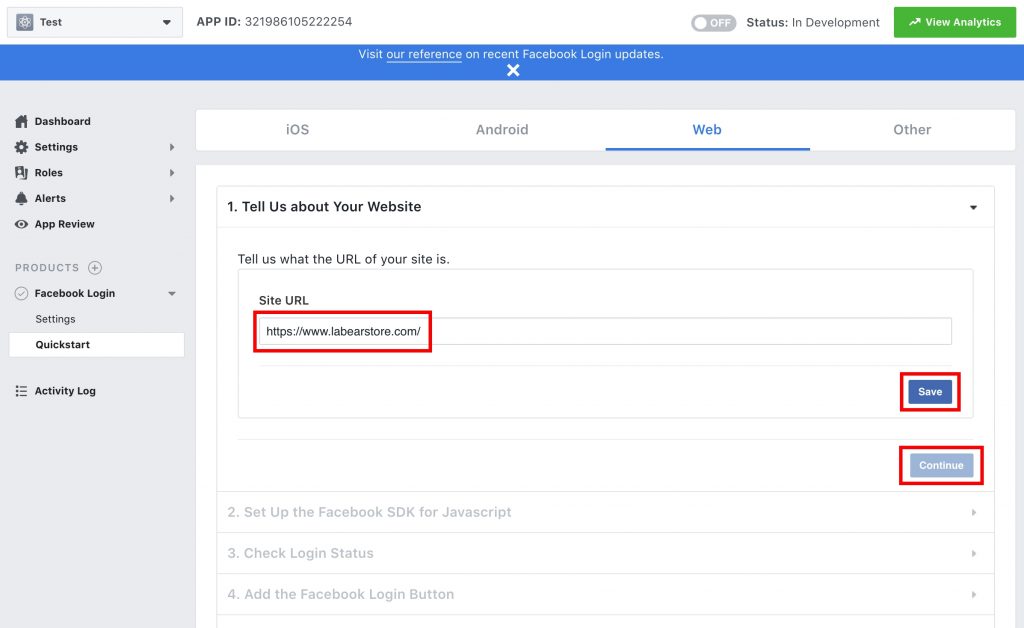Click the App Review eye icon
Image resolution: width=1024 pixels, height=628 pixels.
(x=22, y=224)
